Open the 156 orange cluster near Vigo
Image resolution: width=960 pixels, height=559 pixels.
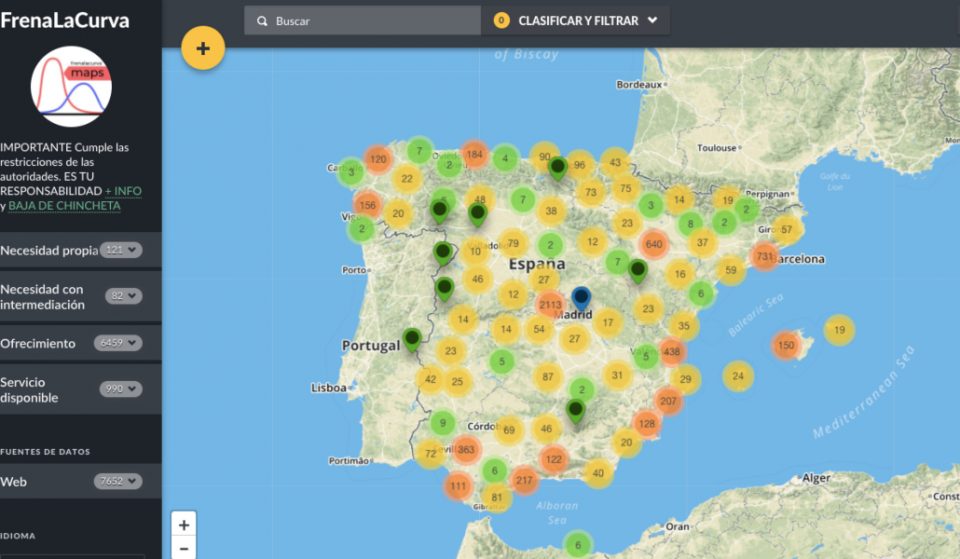pyautogui.click(x=367, y=205)
